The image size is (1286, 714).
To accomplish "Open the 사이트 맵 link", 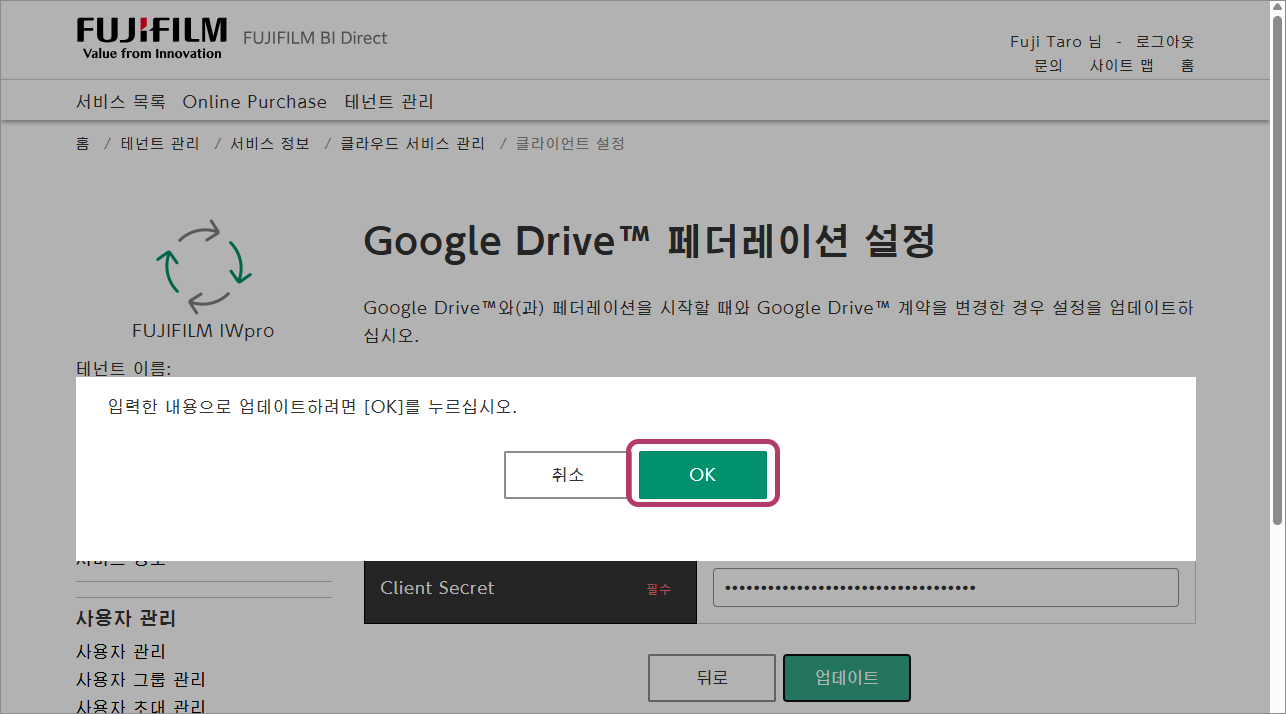I will pos(1122,66).
